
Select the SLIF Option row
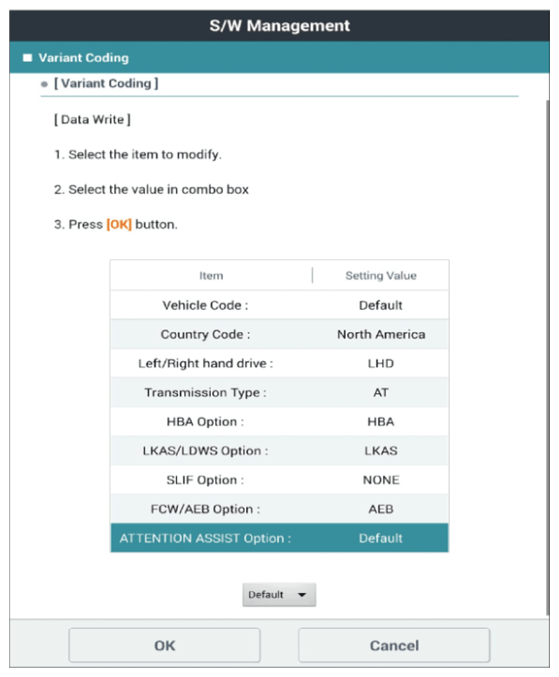(279, 480)
